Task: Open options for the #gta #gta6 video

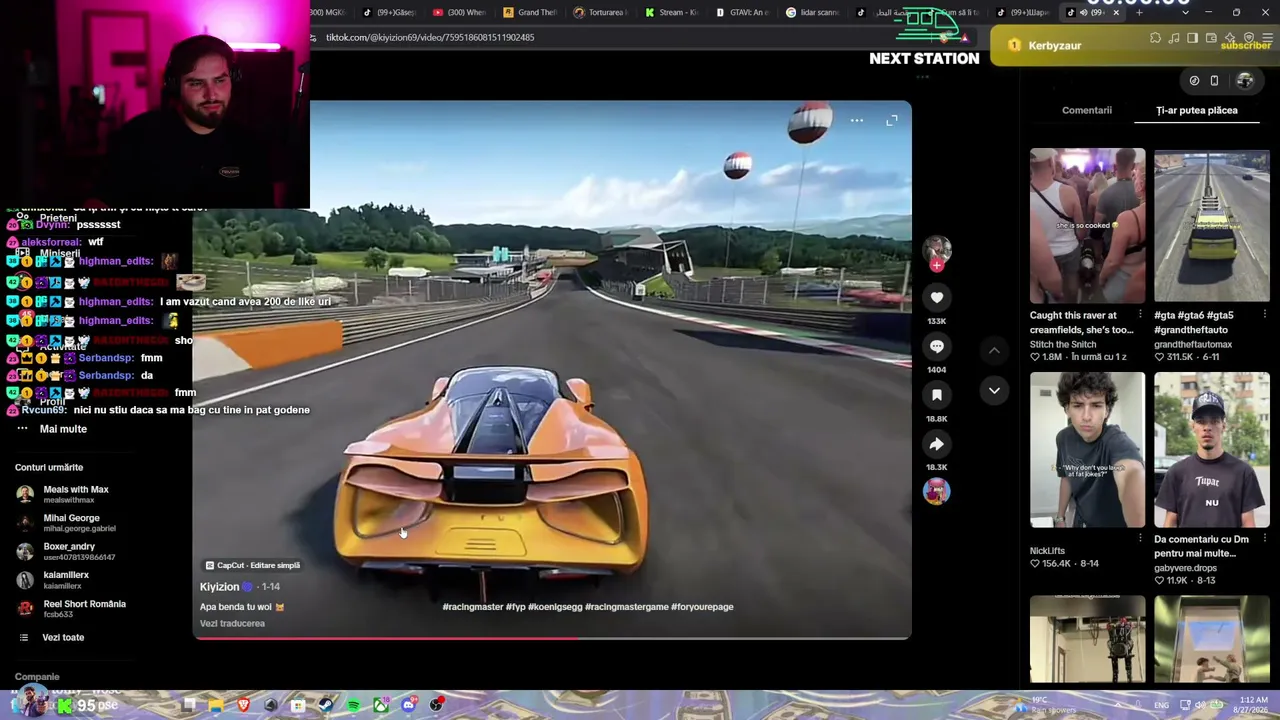Action: point(1264,315)
